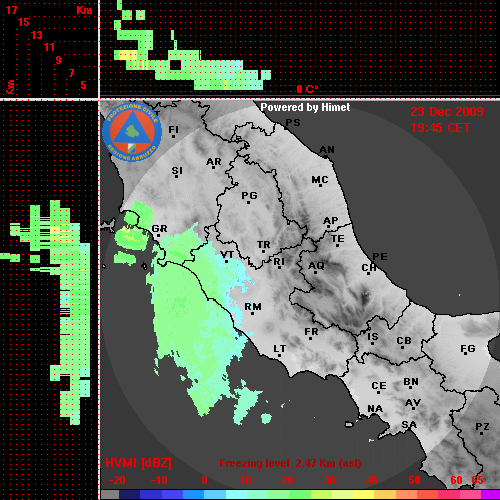This screenshot has width=500, height=500.
Task: Click the CE city label on map
Action: point(379,386)
